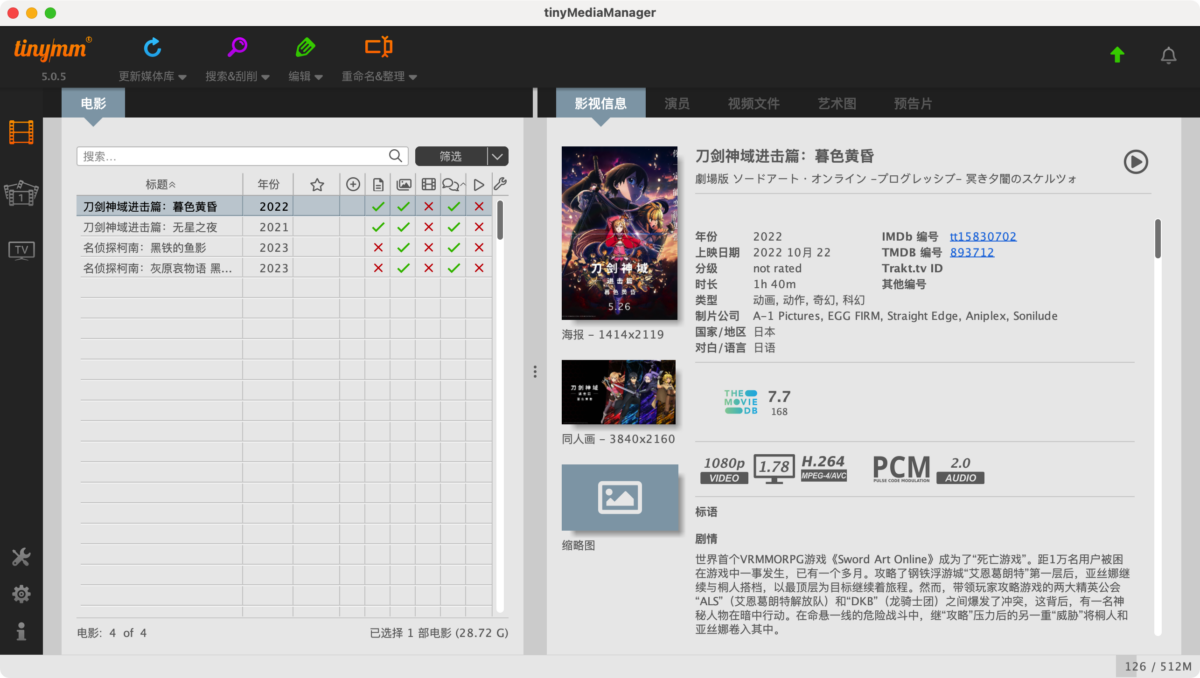Open the movie sets icon in the sidebar
The width and height of the screenshot is (1200, 678).
(21, 193)
